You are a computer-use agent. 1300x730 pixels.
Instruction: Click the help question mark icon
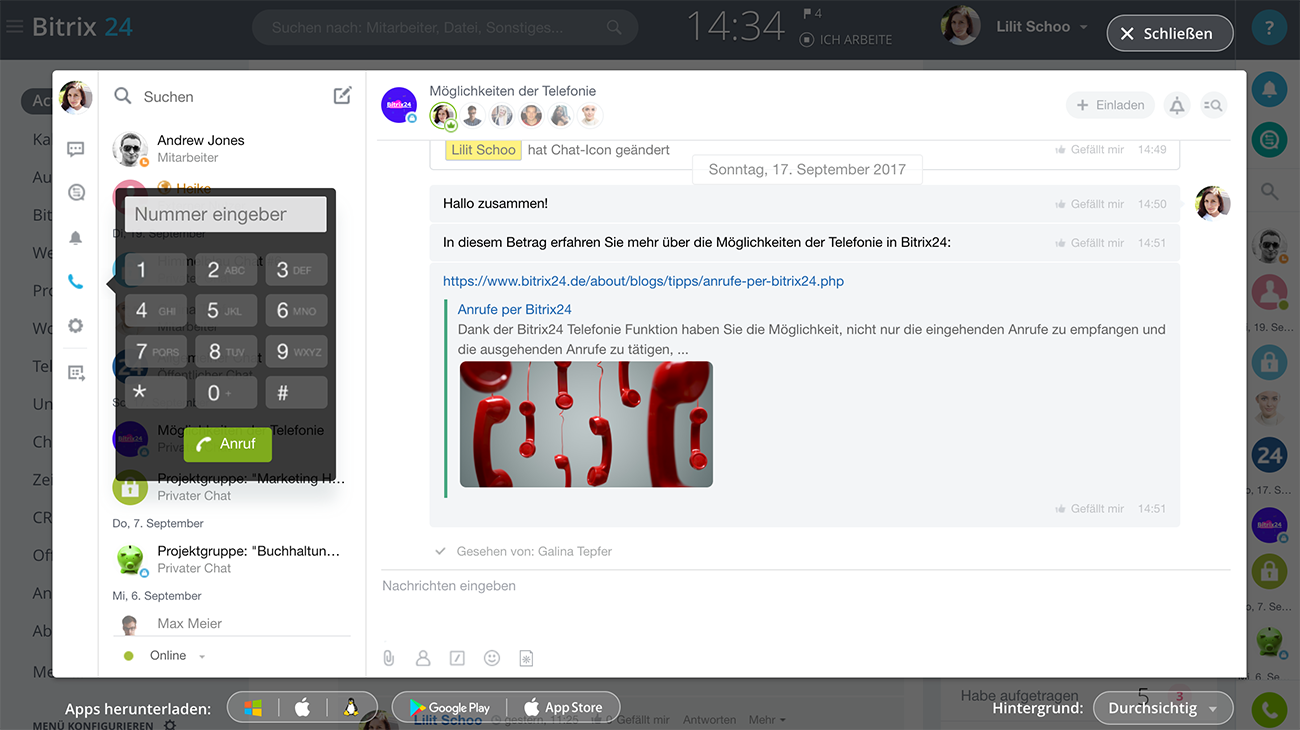click(1269, 29)
